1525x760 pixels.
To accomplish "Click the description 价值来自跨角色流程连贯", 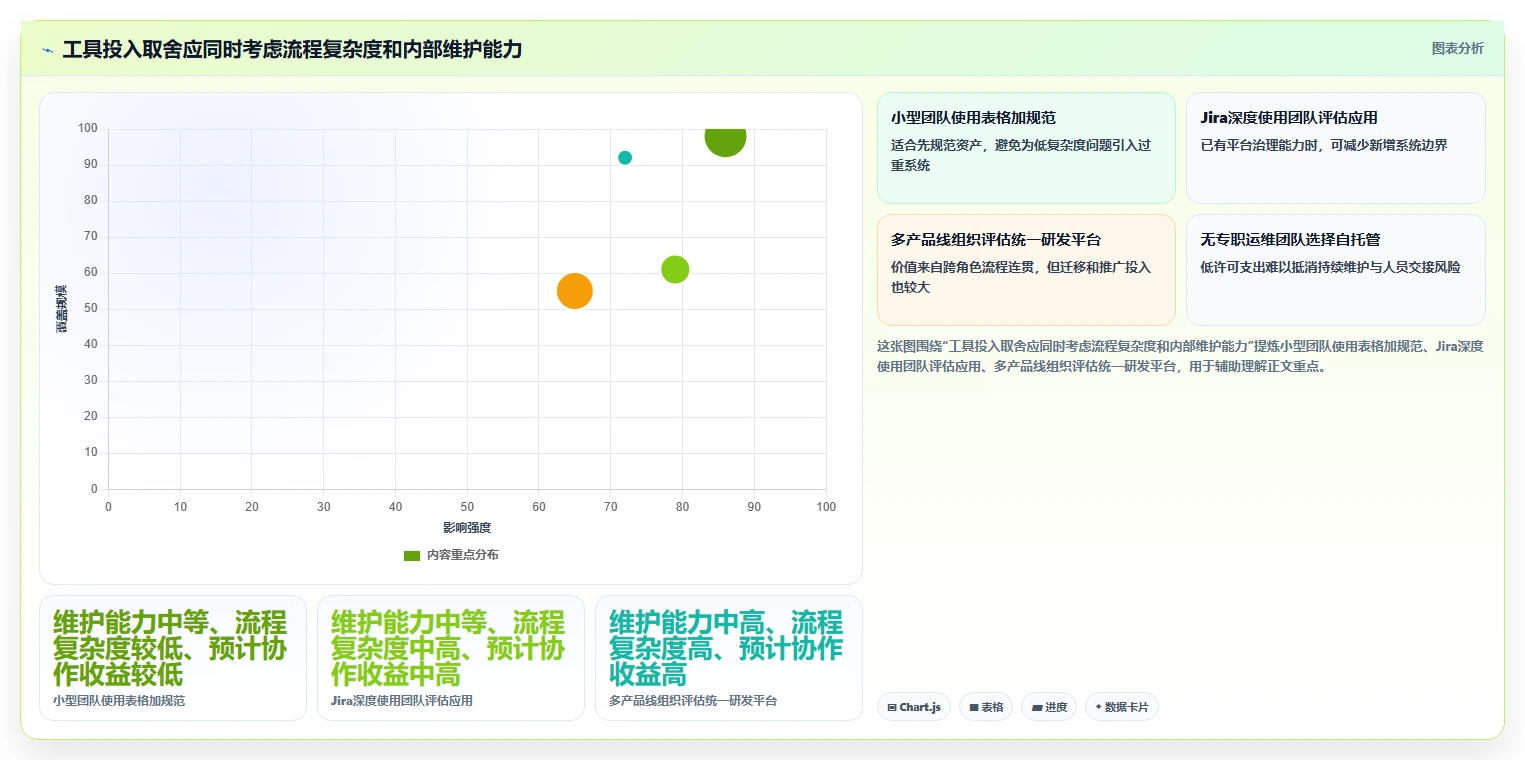I will 1021,277.
